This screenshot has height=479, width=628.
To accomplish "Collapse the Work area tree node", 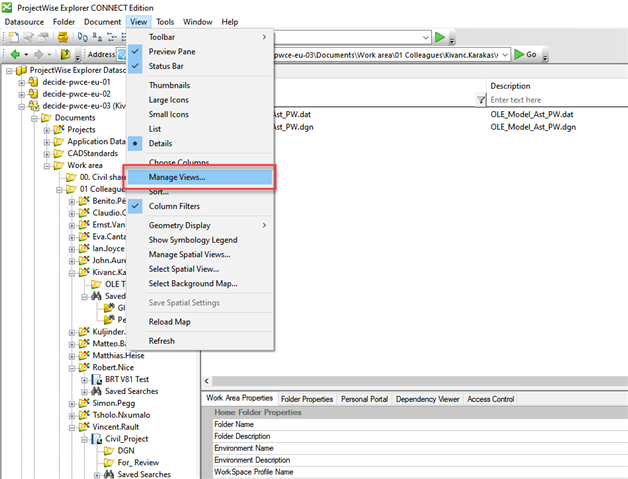I will 46,166.
